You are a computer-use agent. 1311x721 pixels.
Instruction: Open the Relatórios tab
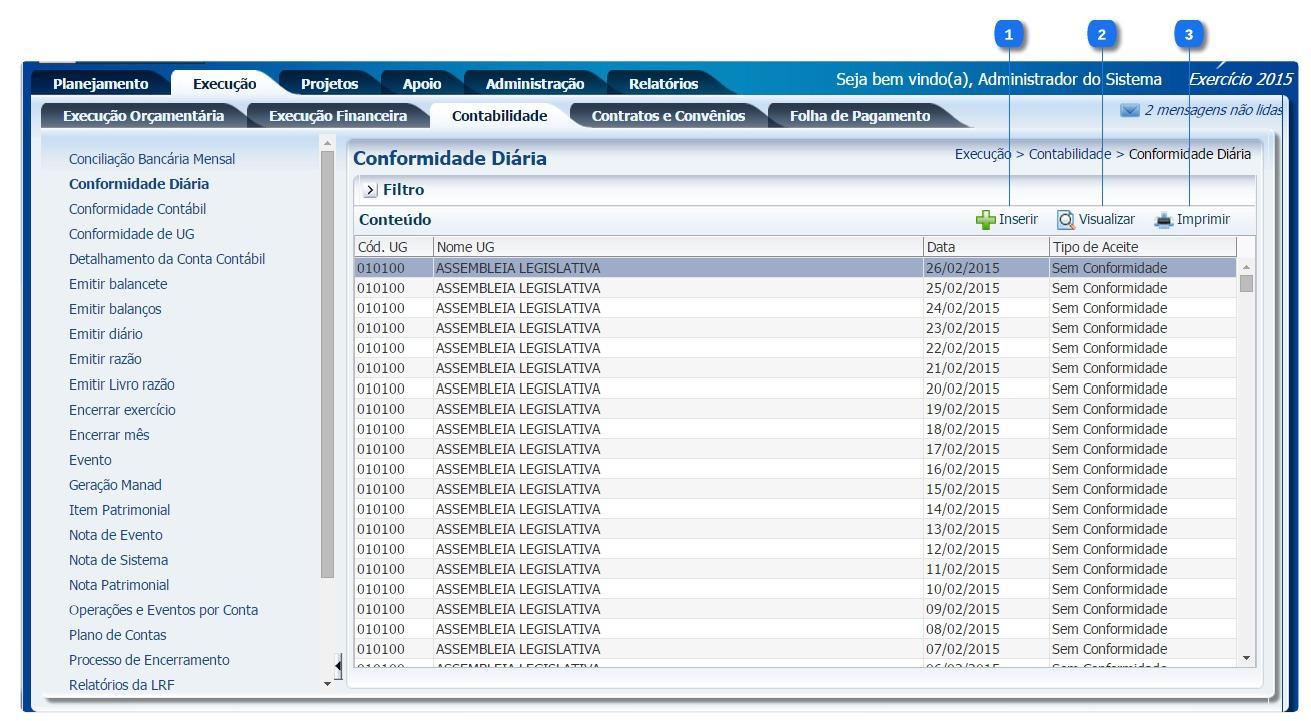click(663, 84)
